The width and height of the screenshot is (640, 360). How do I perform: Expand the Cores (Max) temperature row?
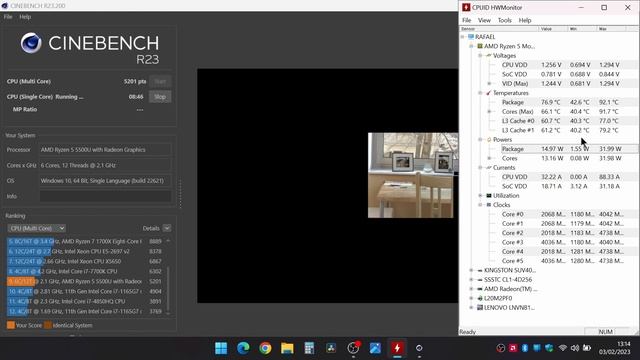(489, 111)
